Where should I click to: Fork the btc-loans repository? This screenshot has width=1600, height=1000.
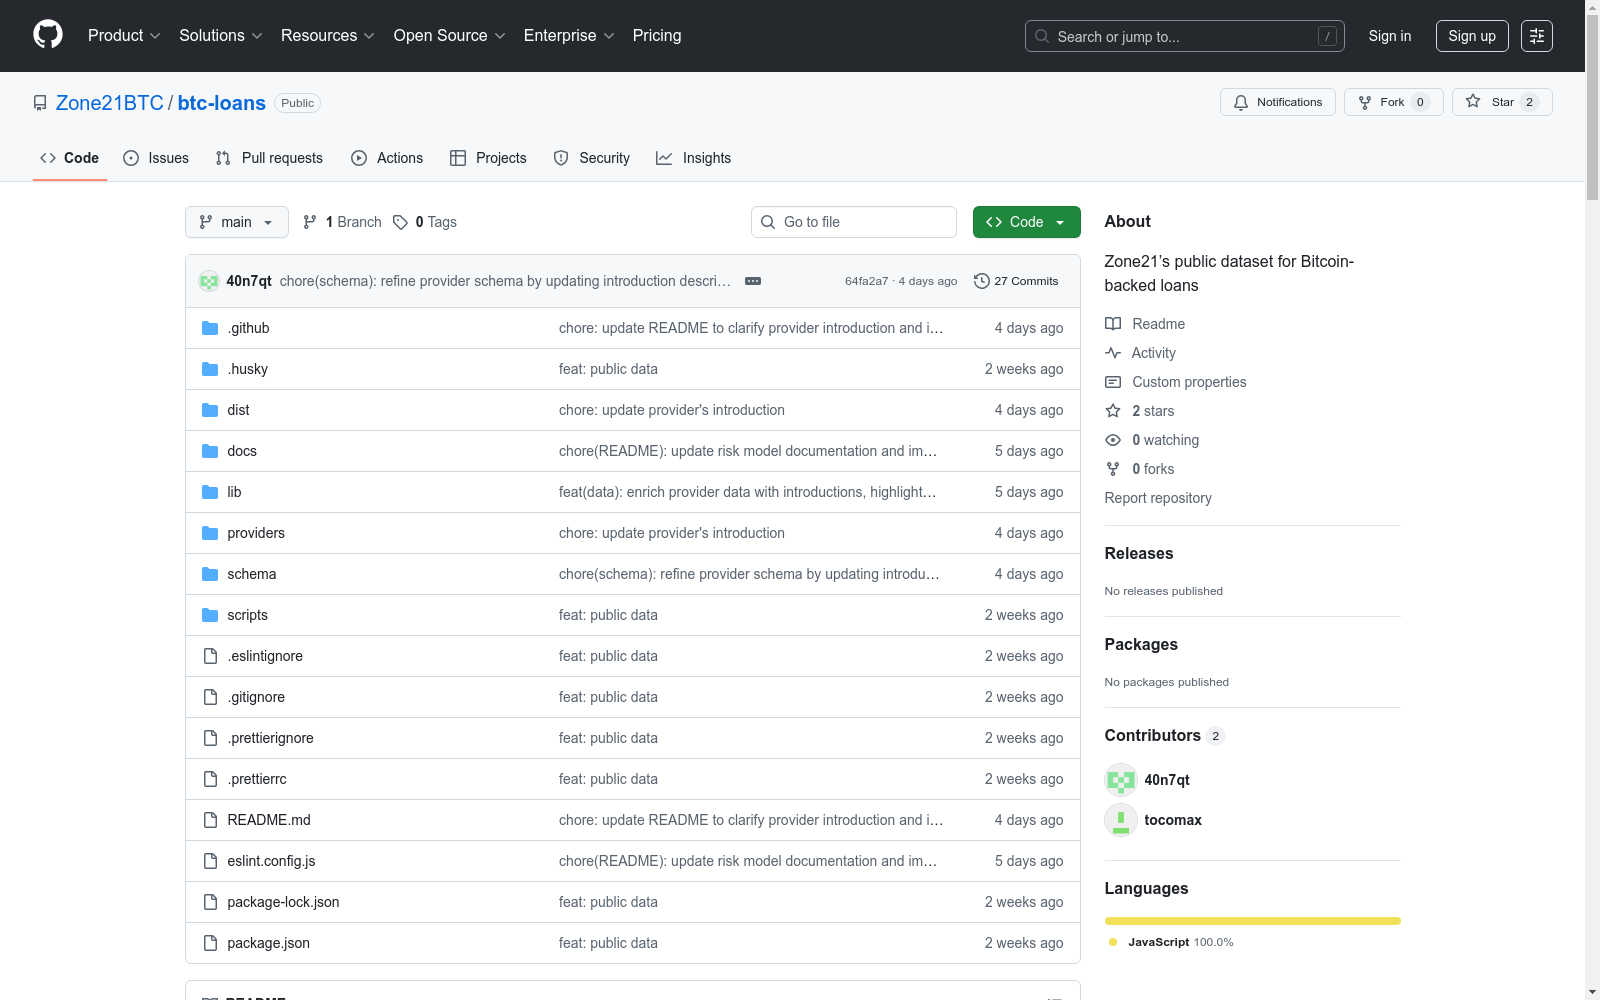tap(1394, 102)
